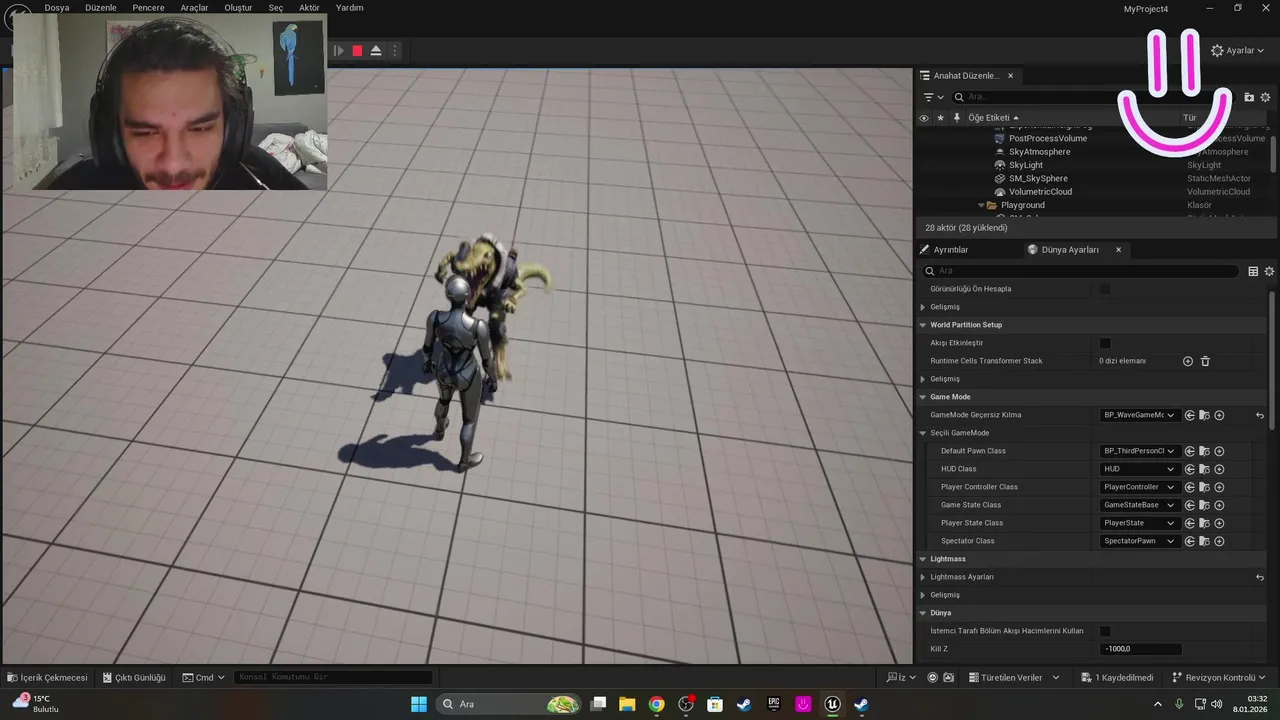The width and height of the screenshot is (1280, 720).
Task: Click the visibility eye column header
Action: (x=924, y=117)
